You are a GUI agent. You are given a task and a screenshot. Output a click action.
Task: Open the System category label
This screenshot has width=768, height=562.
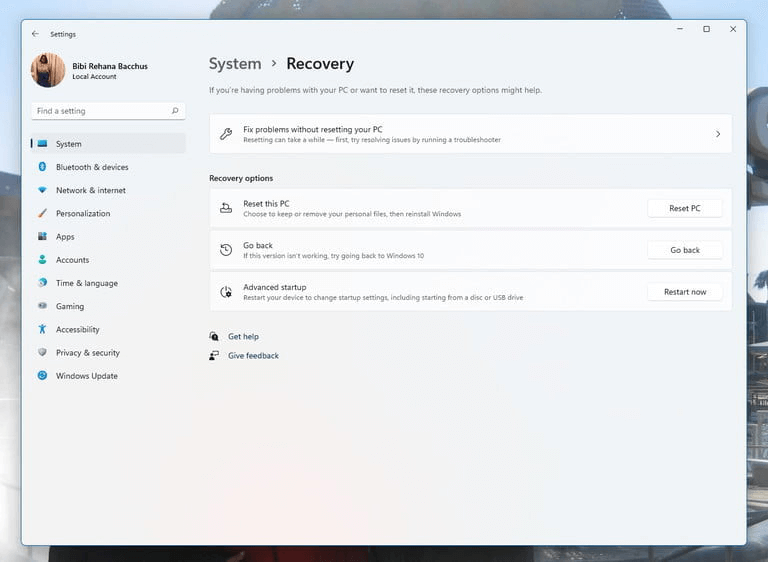pyautogui.click(x=69, y=144)
